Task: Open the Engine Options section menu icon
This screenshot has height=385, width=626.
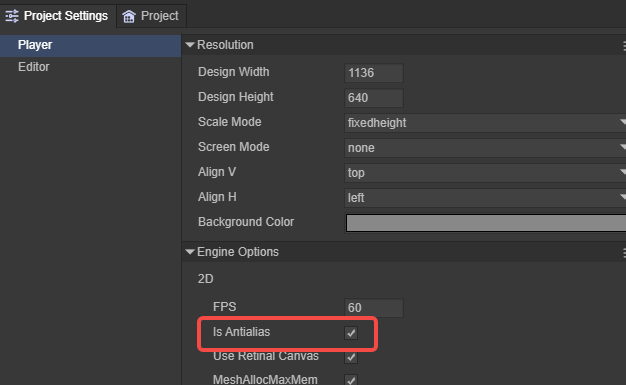Action: pyautogui.click(x=624, y=253)
